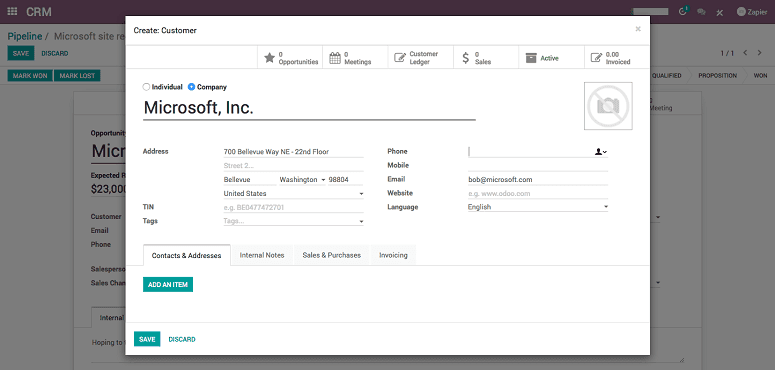The width and height of the screenshot is (775, 370).
Task: Open the Invoiced stat button
Action: tap(617, 58)
